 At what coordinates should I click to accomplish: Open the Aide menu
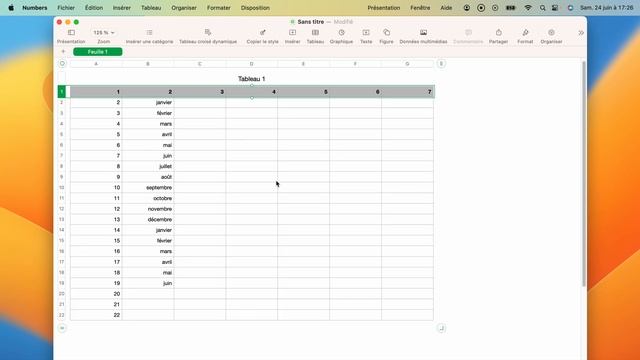(446, 8)
